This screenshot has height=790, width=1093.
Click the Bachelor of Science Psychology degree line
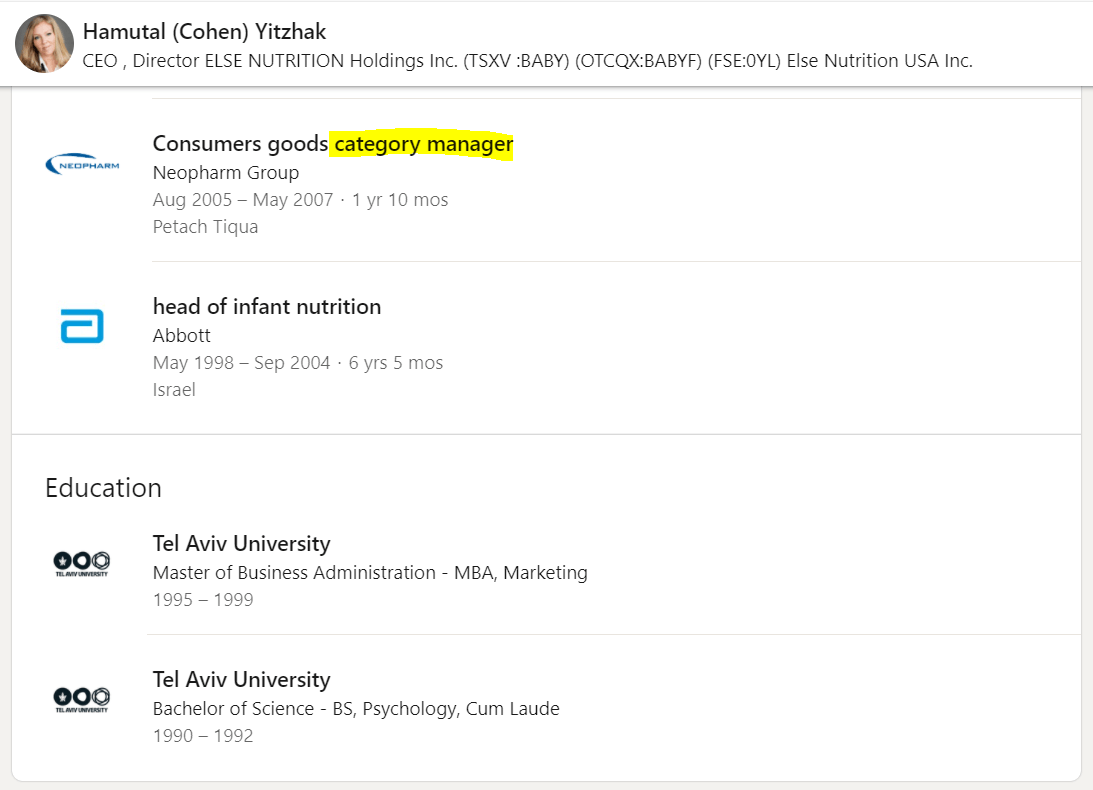(x=356, y=709)
